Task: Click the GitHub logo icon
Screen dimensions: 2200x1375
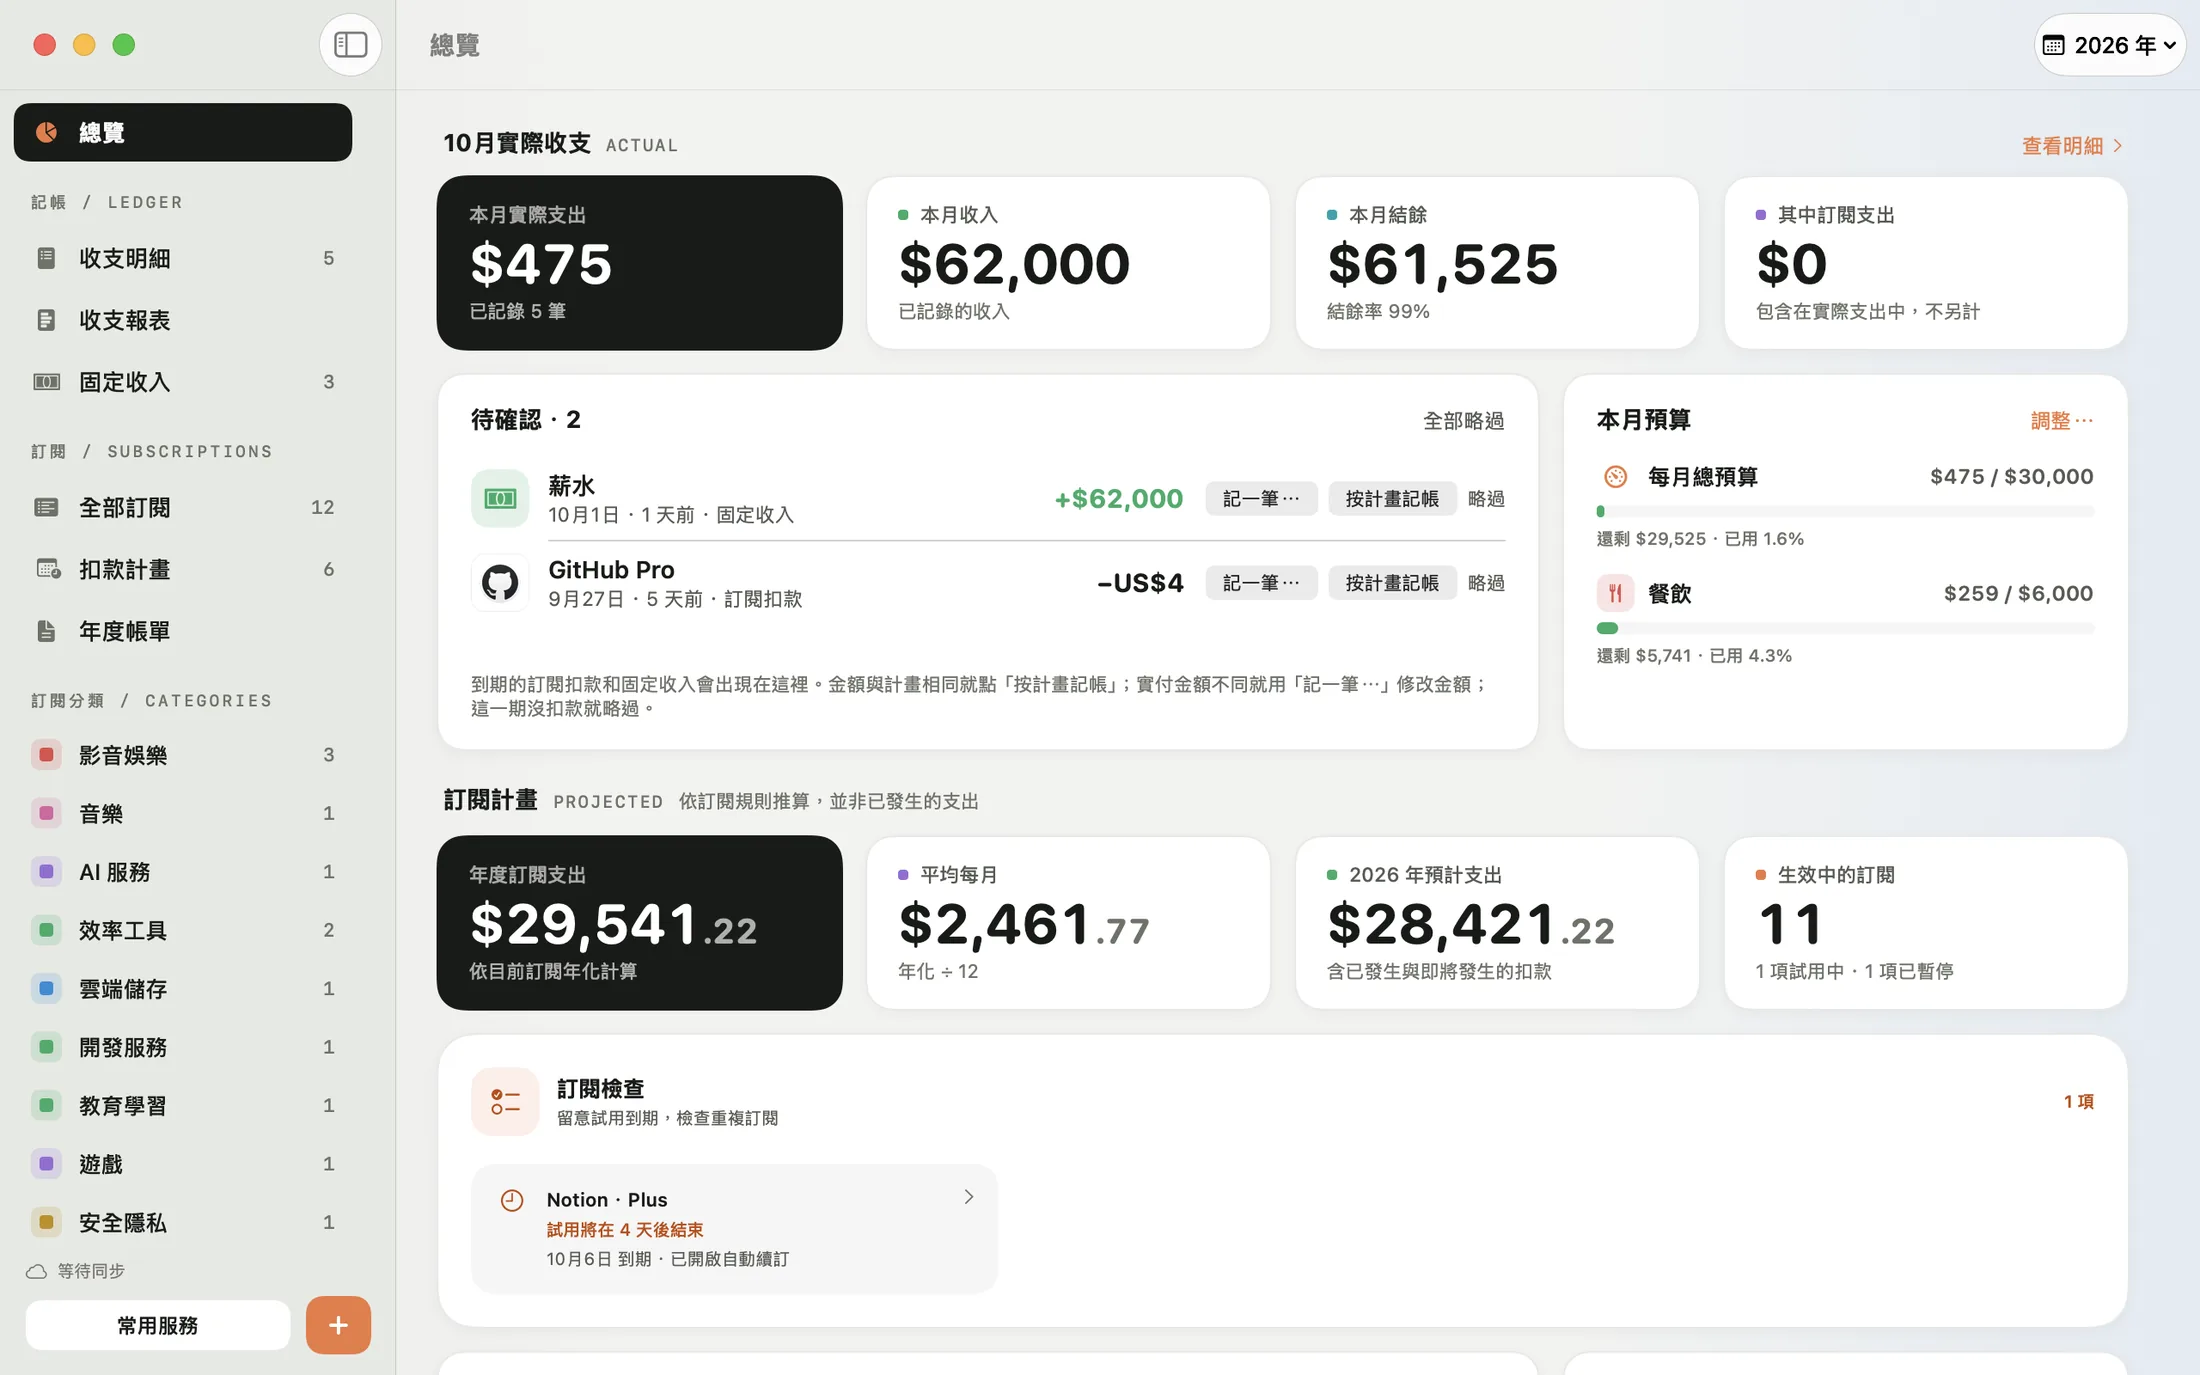Action: pos(500,582)
